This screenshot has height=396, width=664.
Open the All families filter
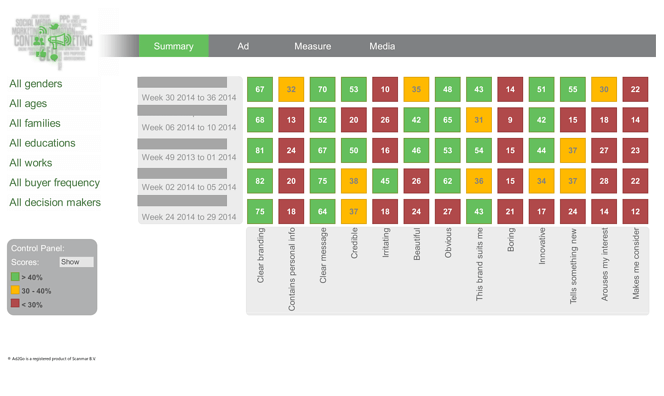coord(35,123)
